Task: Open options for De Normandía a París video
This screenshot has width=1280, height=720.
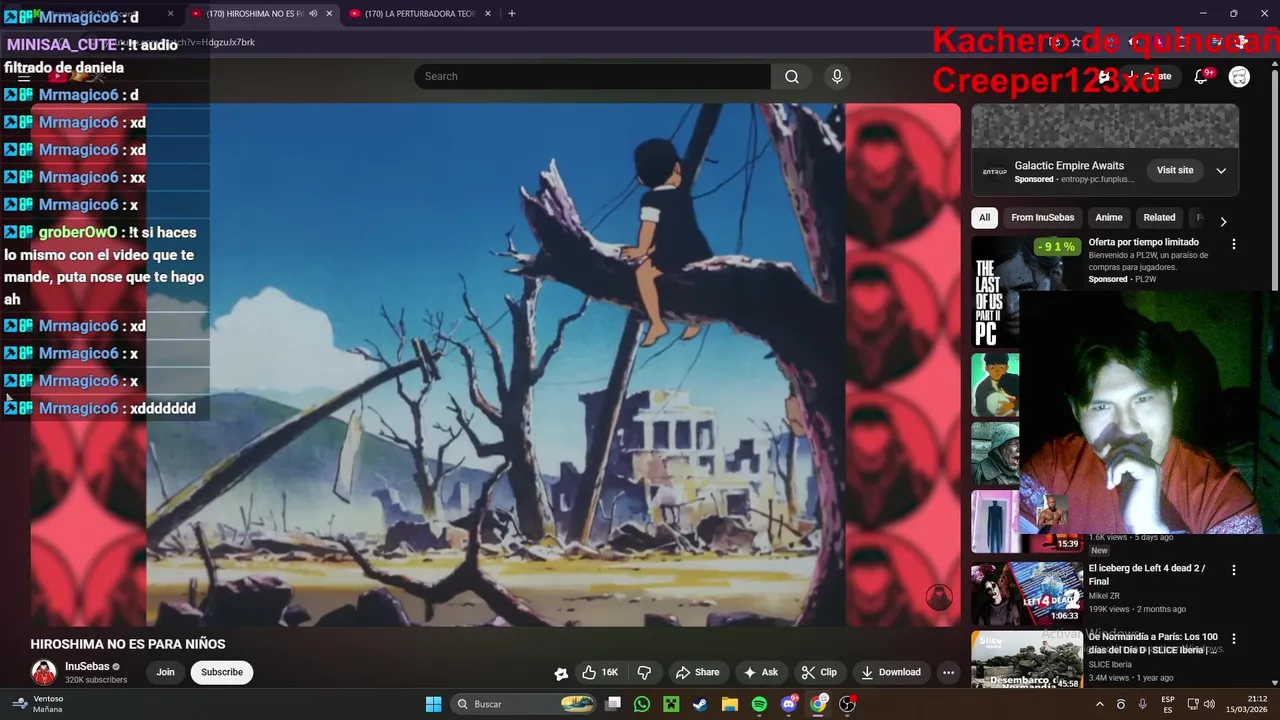Action: tap(1233, 638)
